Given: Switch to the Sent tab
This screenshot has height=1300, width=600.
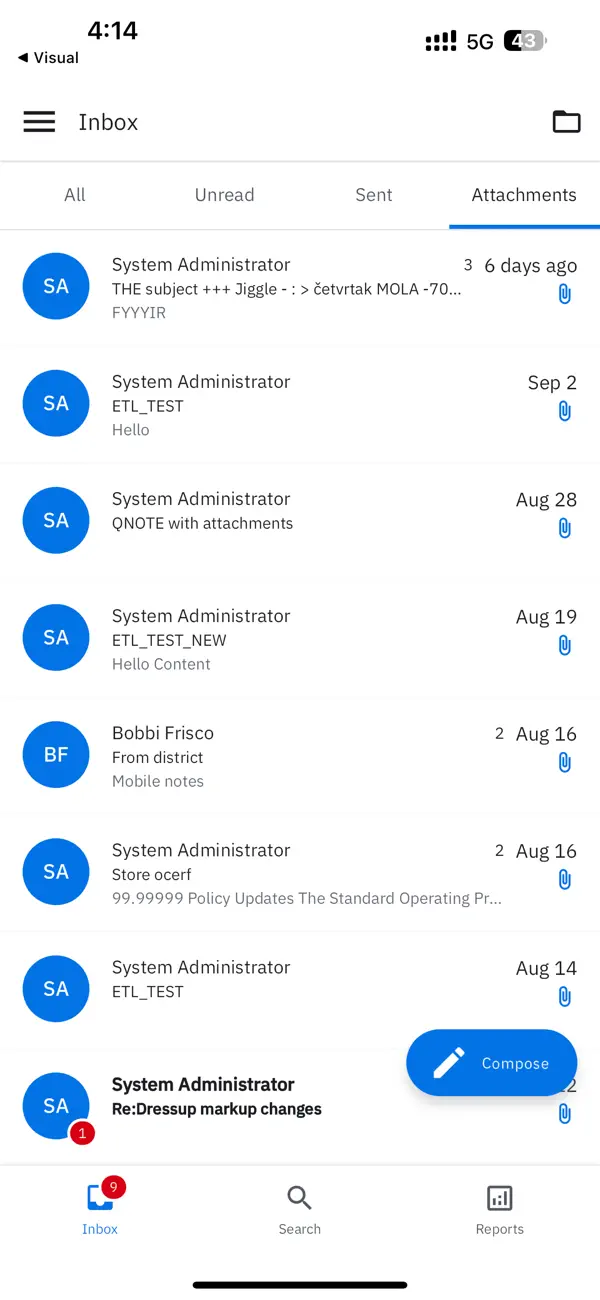Looking at the screenshot, I should 373,195.
